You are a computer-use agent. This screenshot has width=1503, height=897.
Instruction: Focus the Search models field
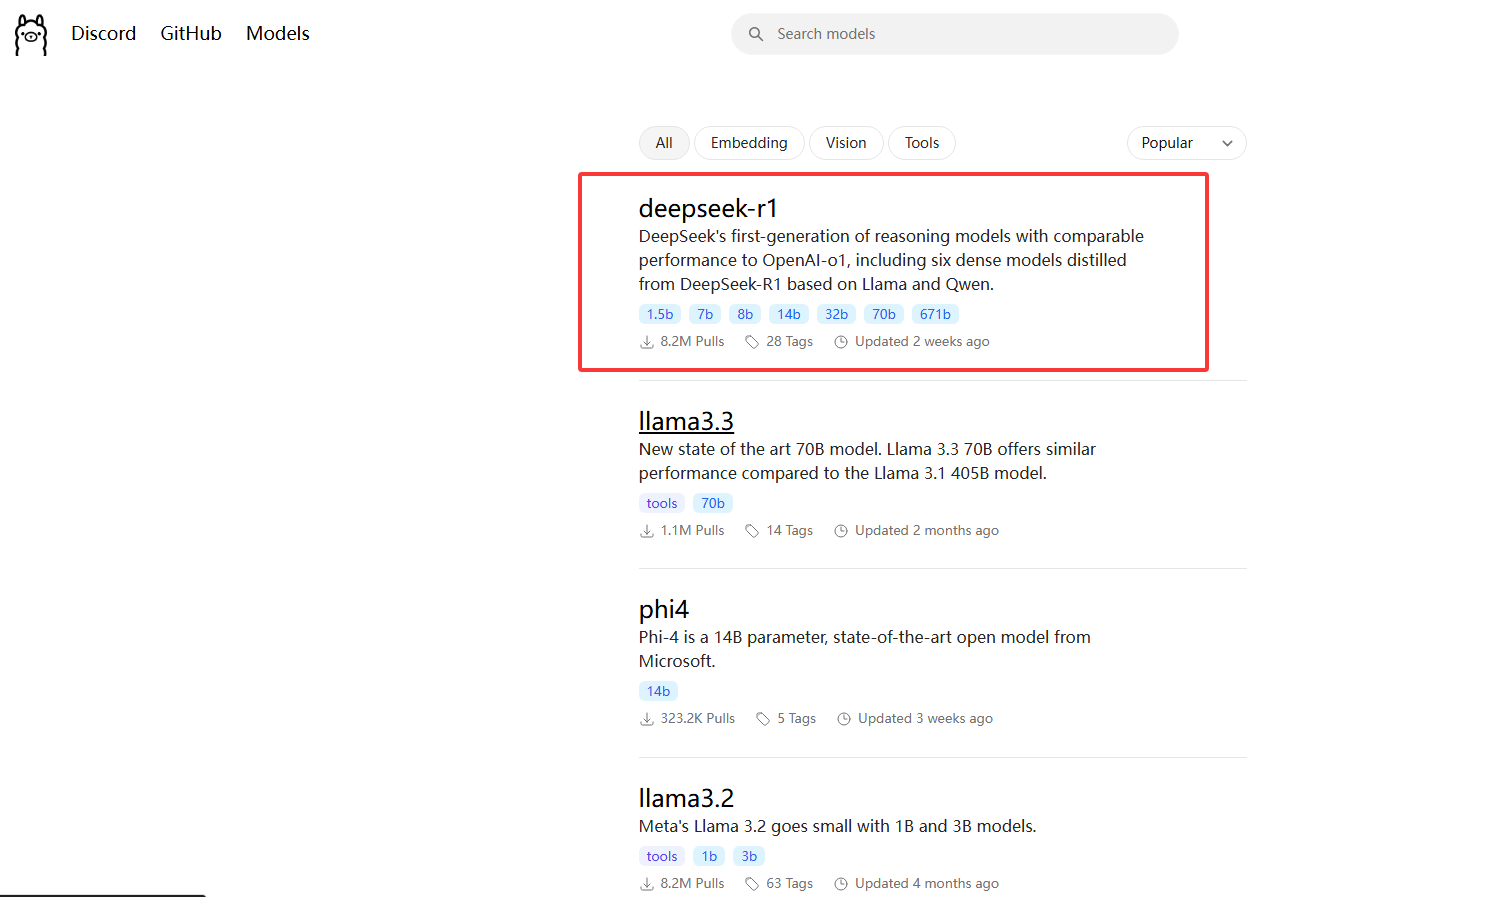[x=955, y=34]
